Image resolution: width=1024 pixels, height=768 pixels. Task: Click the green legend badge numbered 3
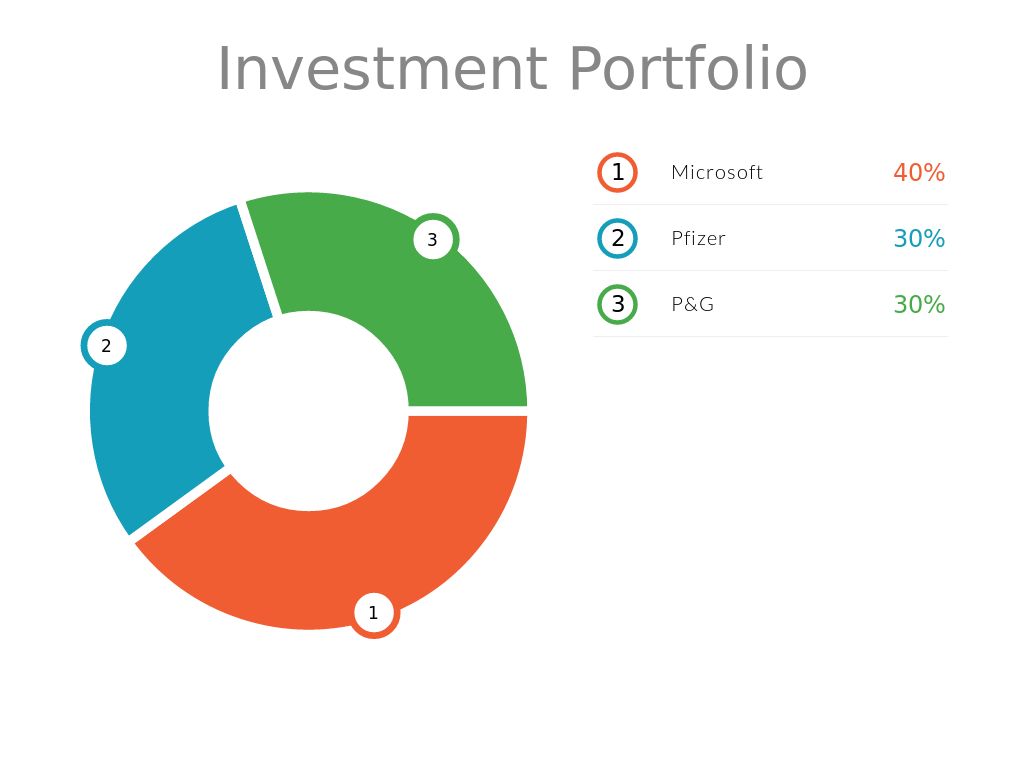click(x=617, y=304)
